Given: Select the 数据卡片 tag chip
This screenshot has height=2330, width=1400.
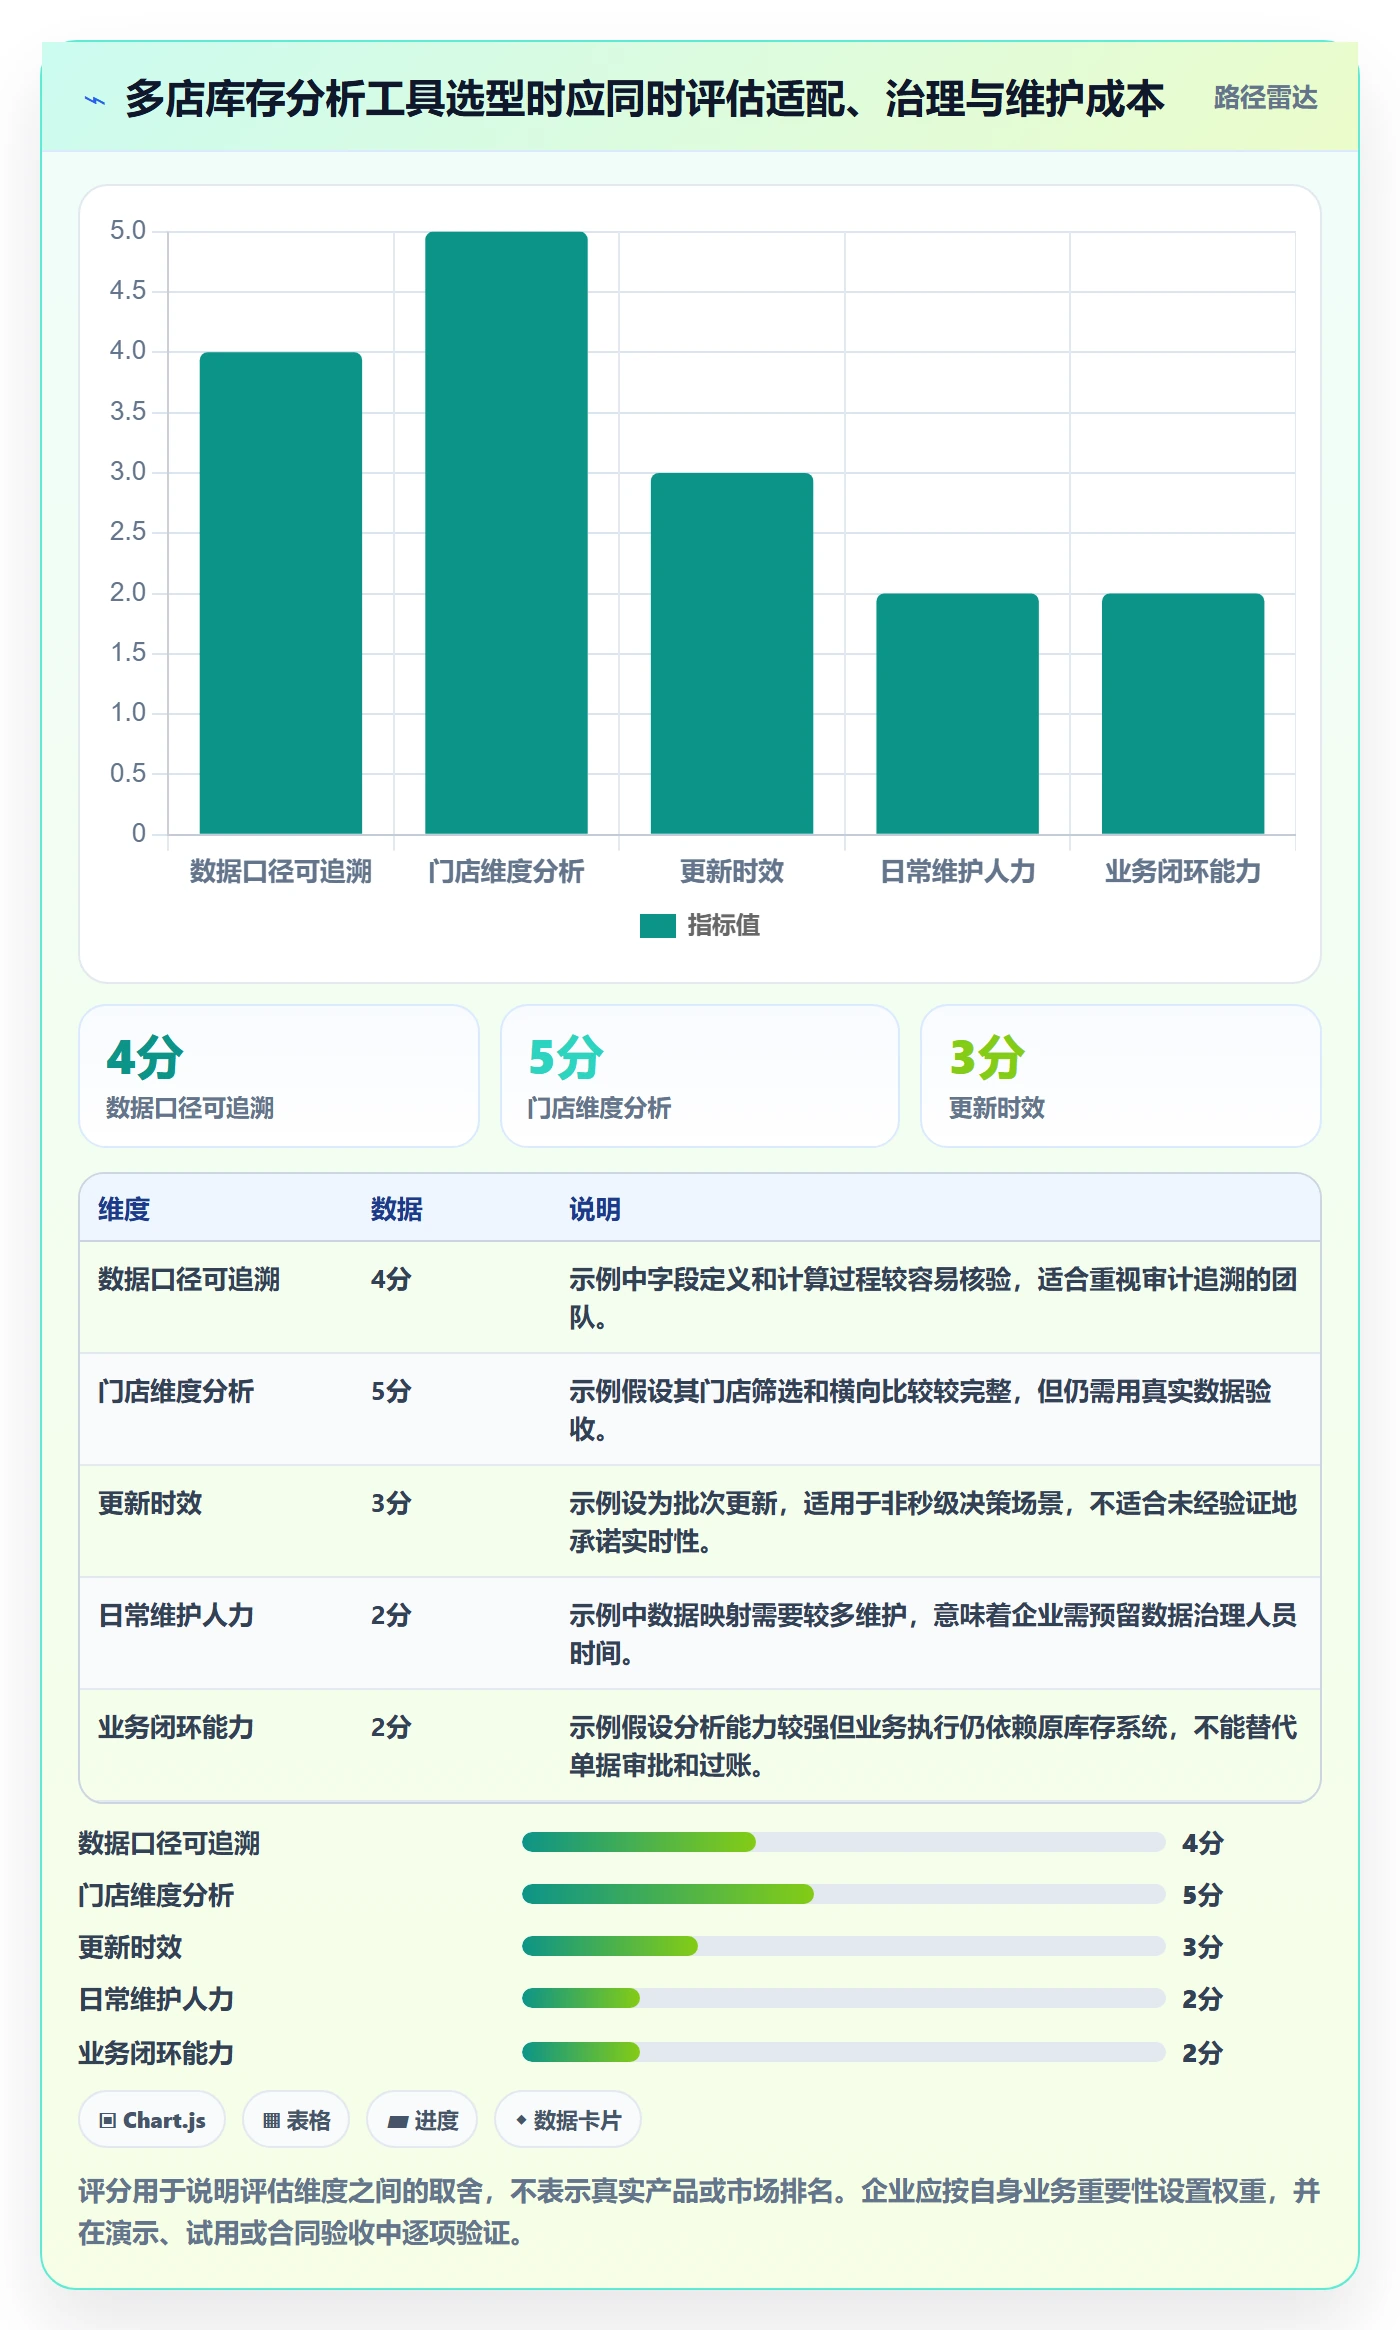Looking at the screenshot, I should pos(568,2120).
